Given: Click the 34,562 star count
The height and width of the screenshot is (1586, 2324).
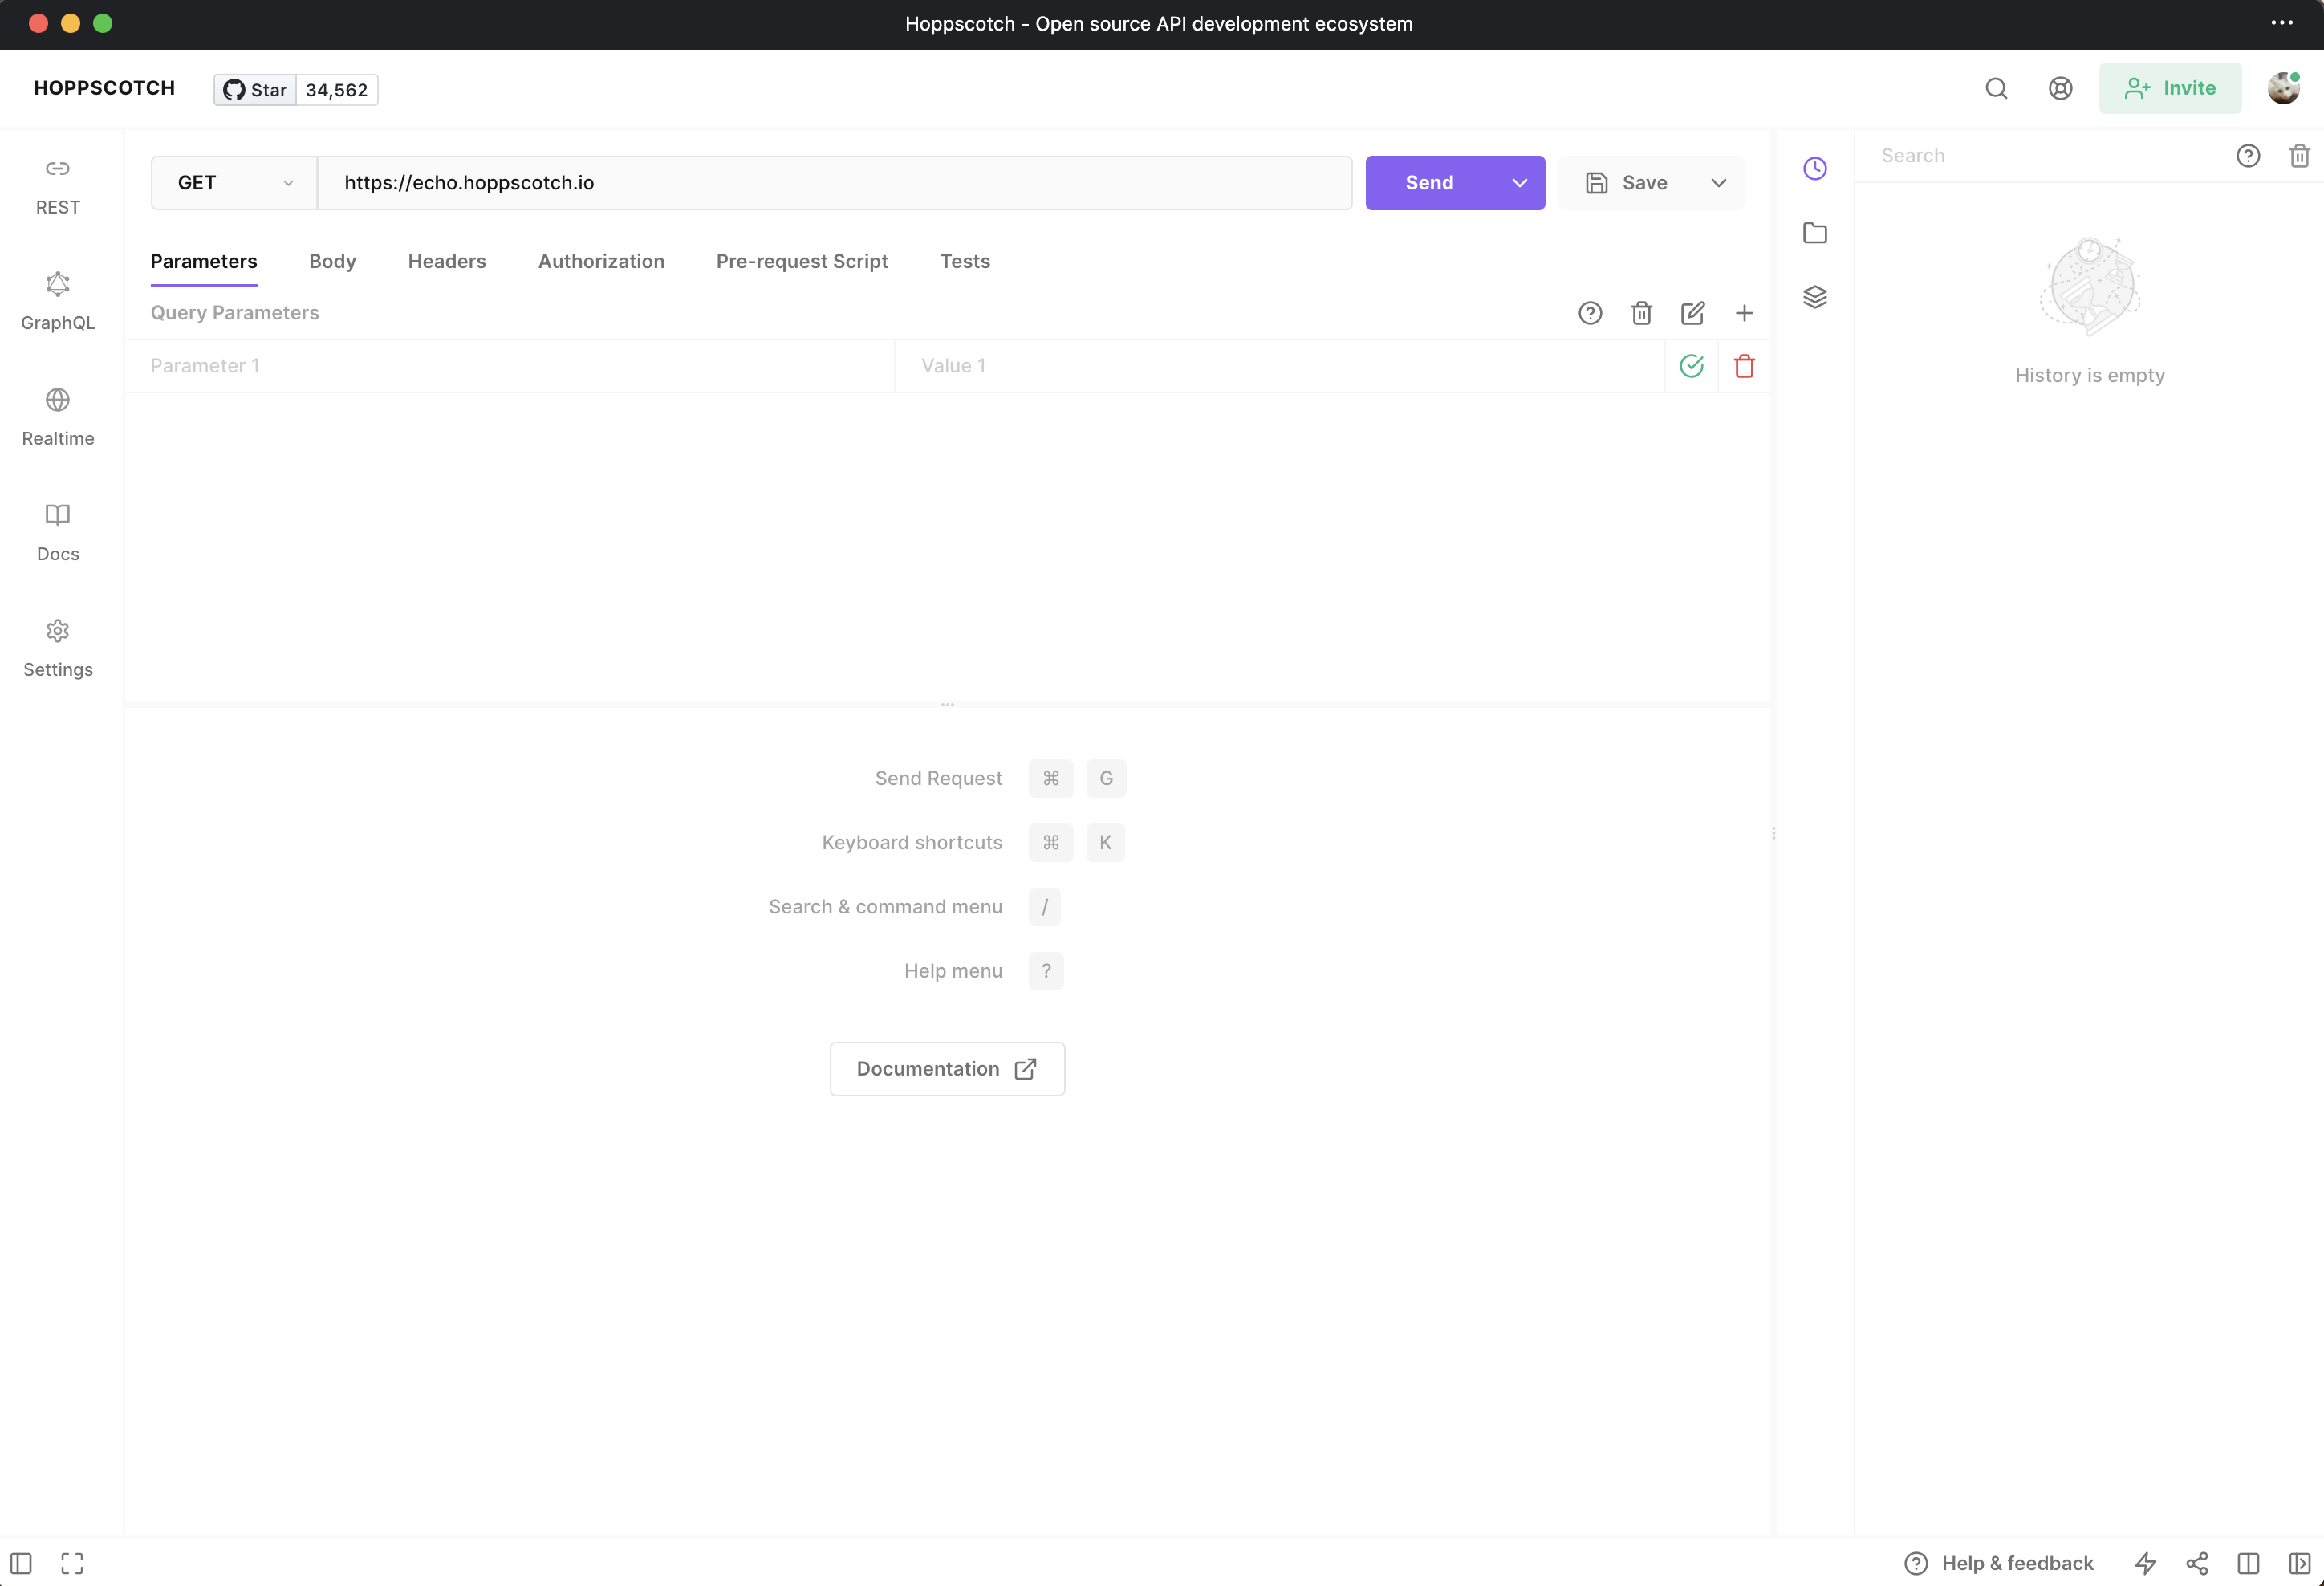Looking at the screenshot, I should (x=337, y=90).
